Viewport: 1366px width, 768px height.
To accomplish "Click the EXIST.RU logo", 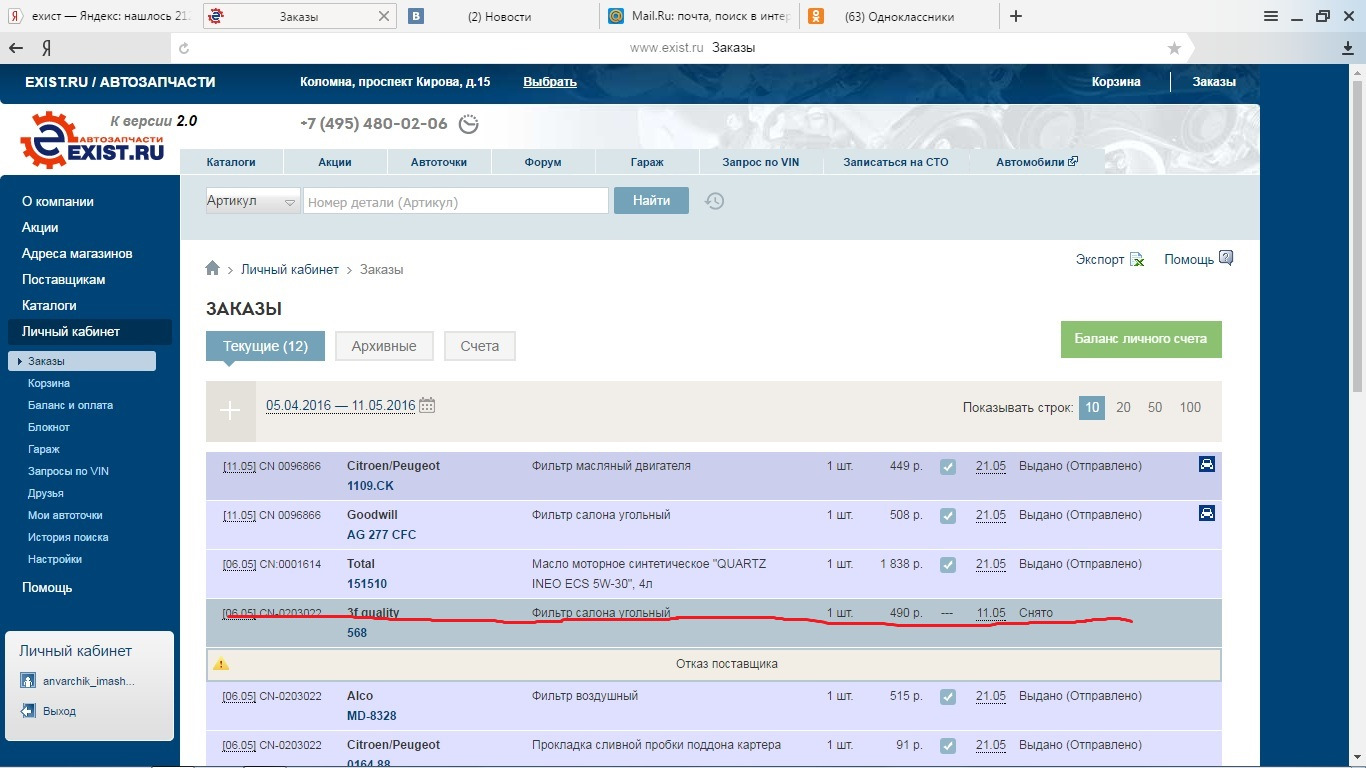I will click(x=92, y=141).
